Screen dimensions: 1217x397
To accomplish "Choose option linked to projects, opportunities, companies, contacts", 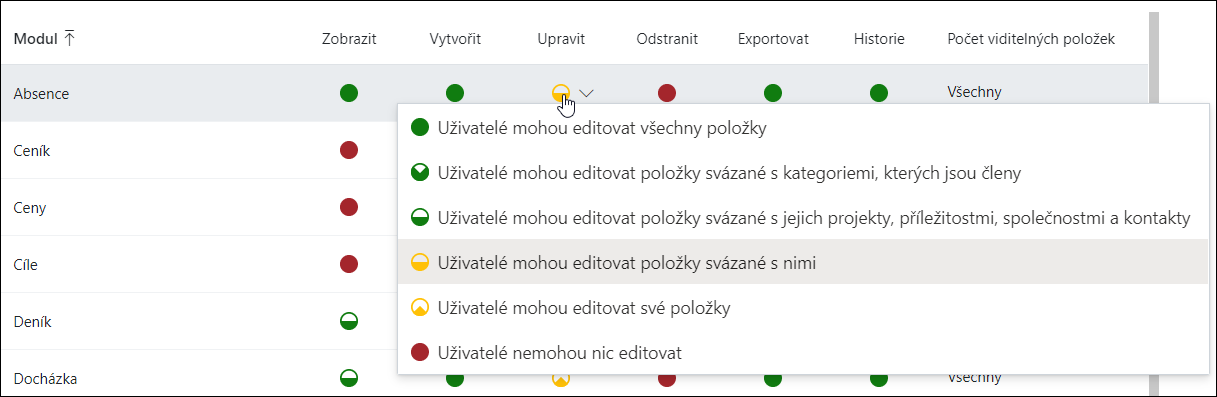I will click(x=797, y=217).
